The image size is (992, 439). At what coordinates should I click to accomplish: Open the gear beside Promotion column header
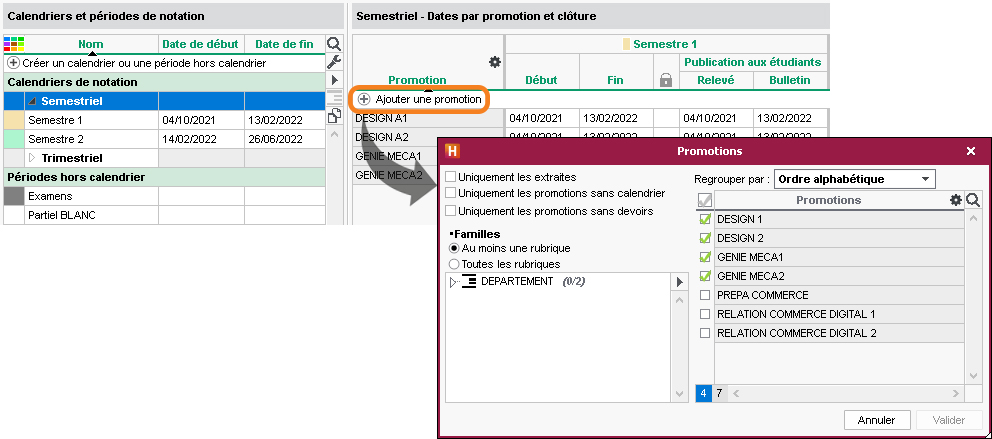click(x=495, y=62)
